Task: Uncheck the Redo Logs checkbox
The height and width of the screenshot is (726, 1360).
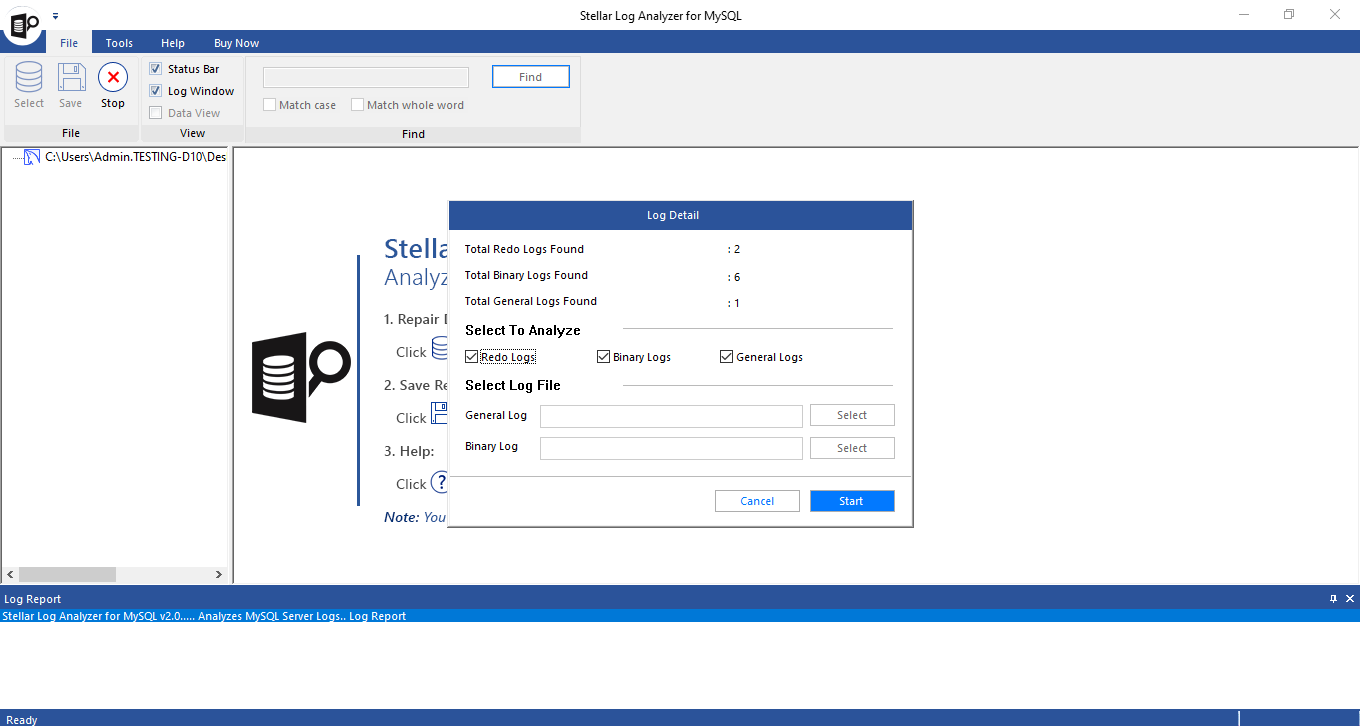Action: point(471,357)
